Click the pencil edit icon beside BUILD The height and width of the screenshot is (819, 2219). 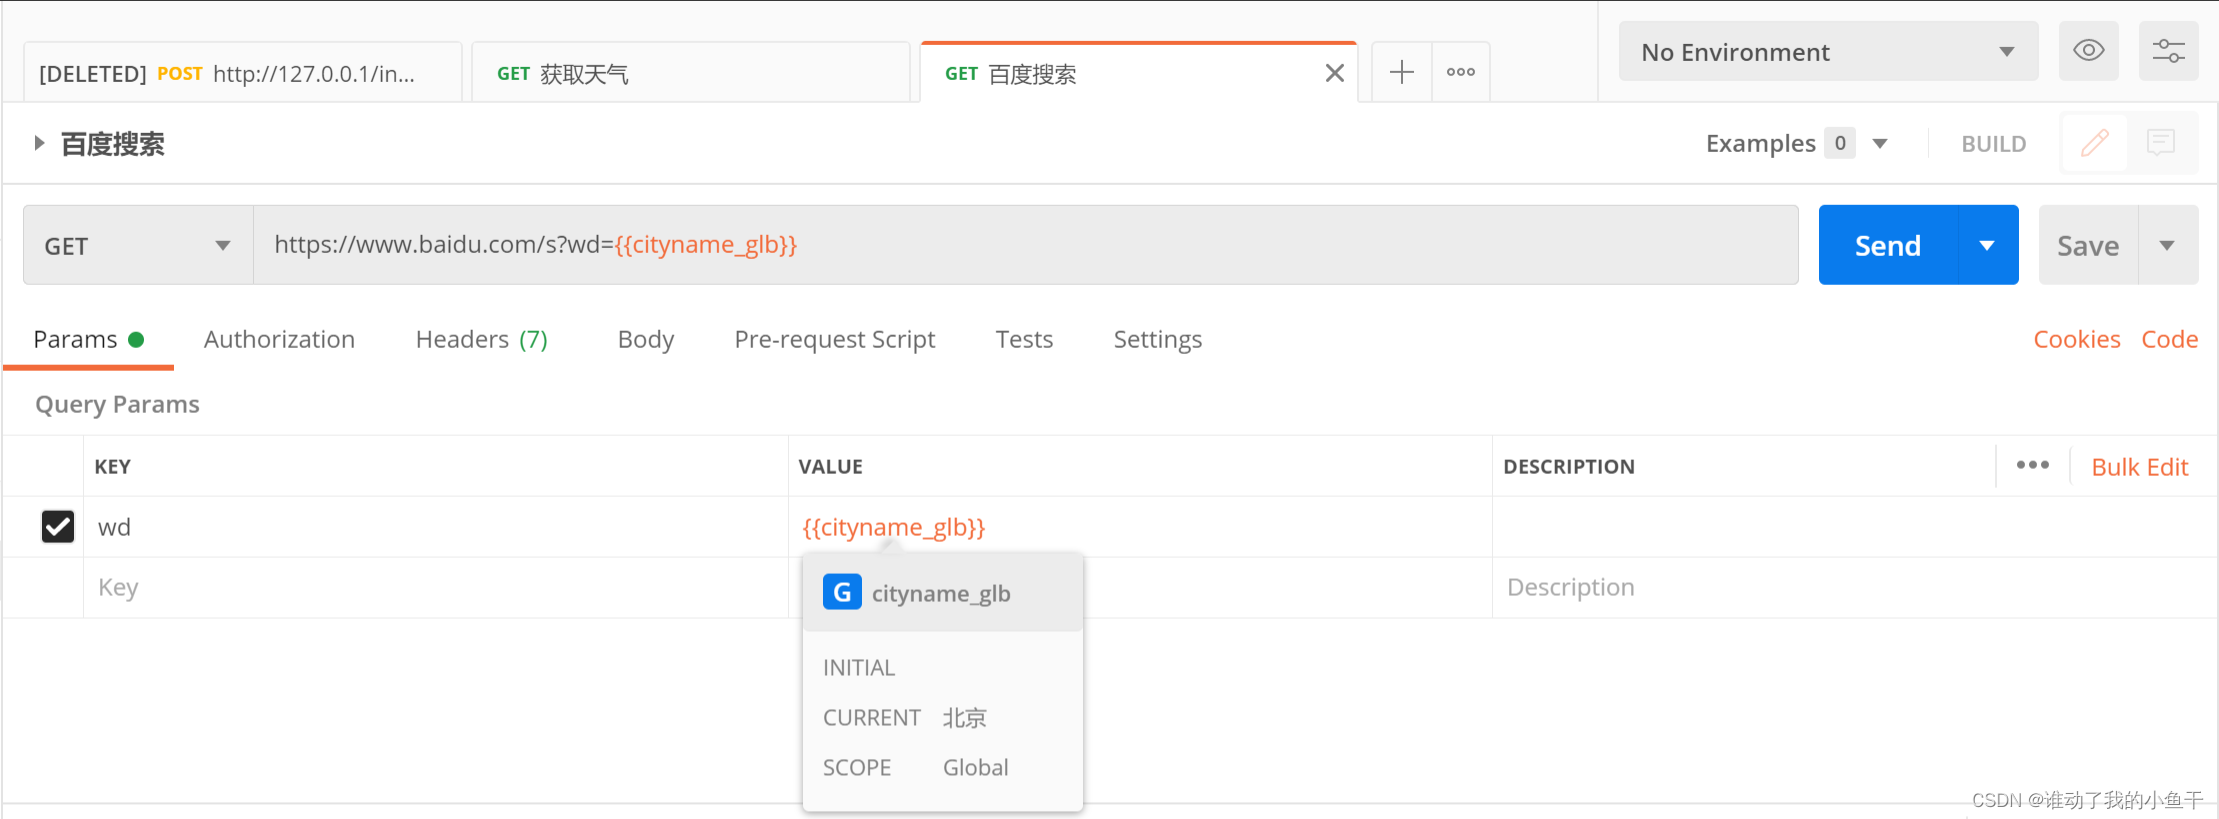pos(2094,143)
